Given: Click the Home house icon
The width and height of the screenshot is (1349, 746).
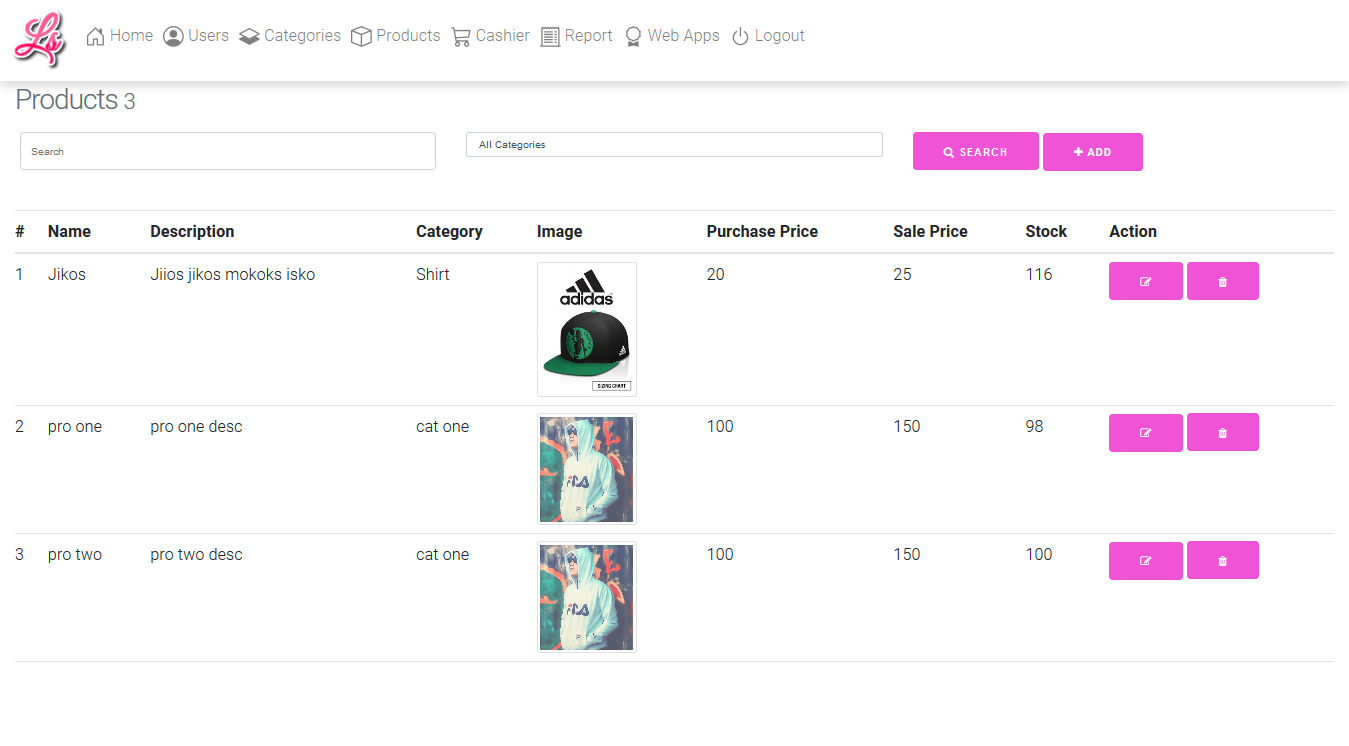Looking at the screenshot, I should coord(96,37).
